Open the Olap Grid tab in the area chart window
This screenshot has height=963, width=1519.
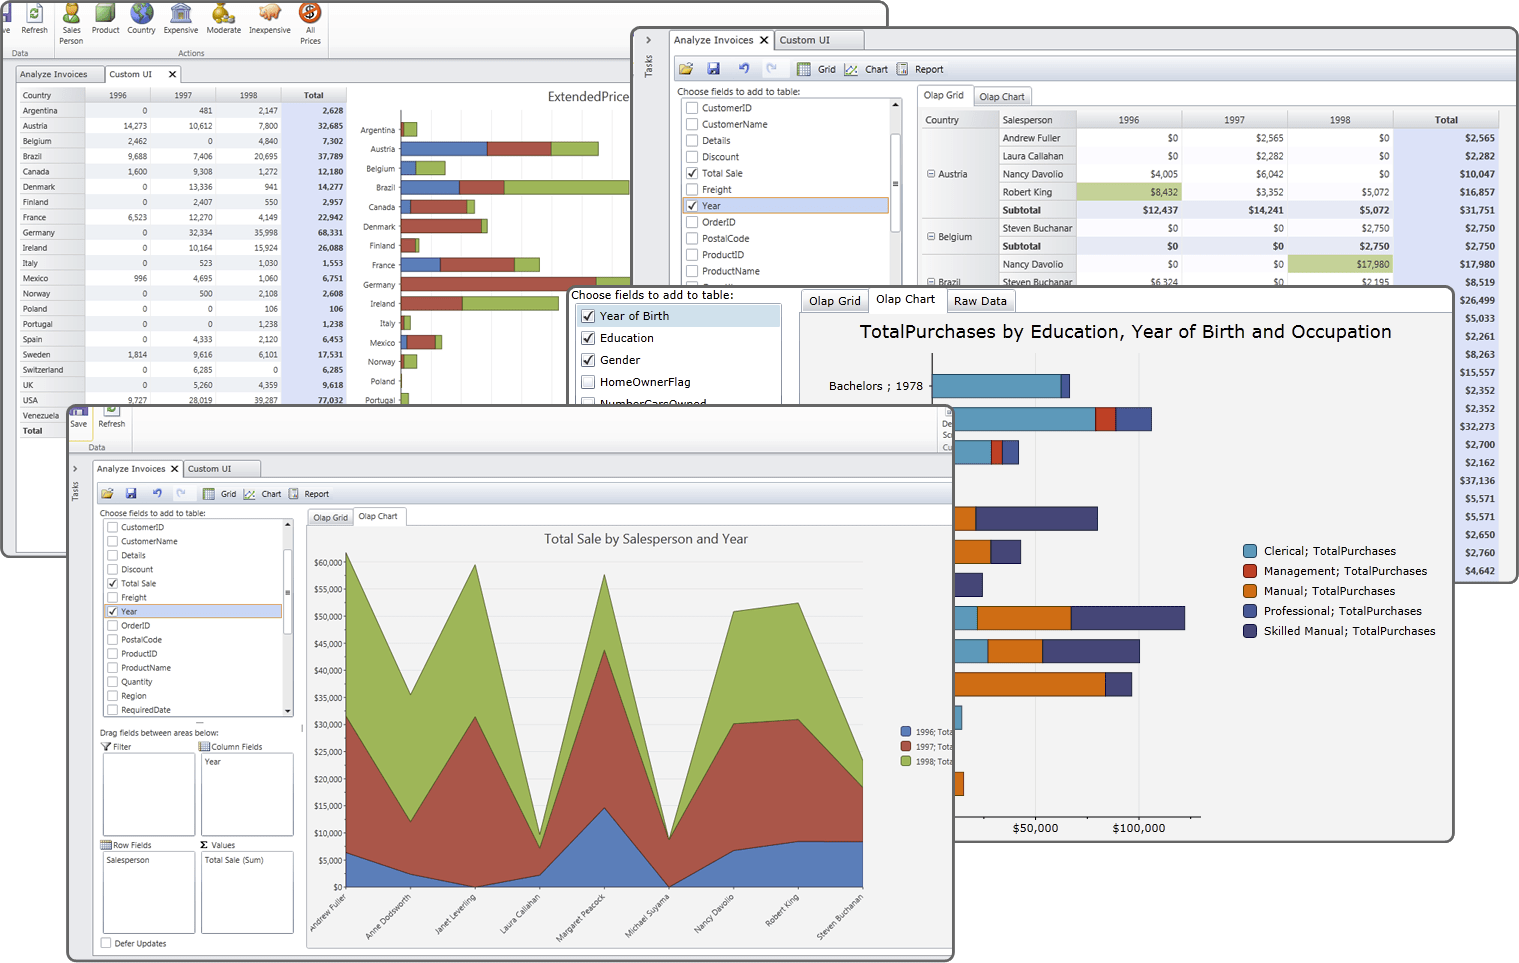[330, 517]
